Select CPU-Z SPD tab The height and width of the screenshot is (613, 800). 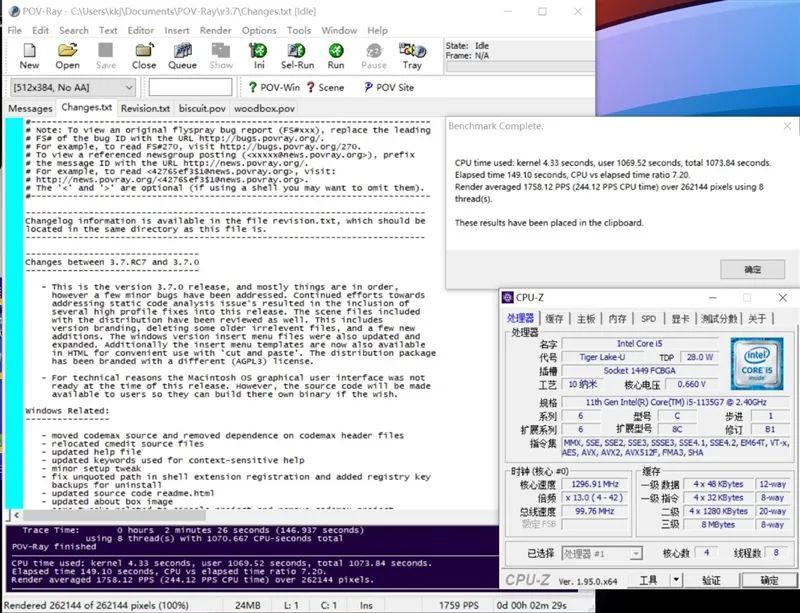648,318
